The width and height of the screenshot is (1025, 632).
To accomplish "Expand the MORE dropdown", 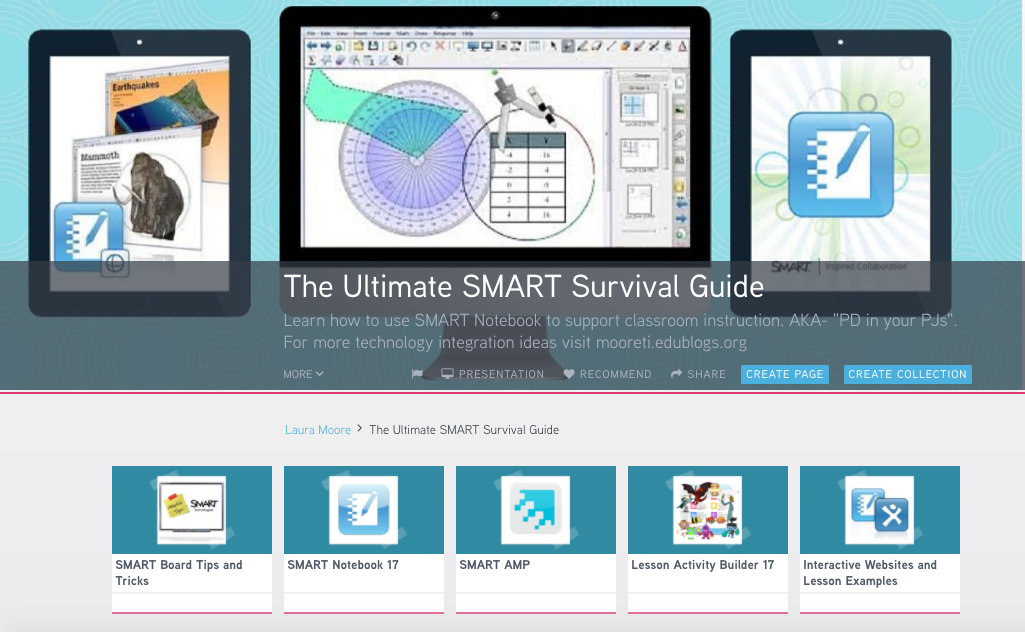I will tap(303, 374).
